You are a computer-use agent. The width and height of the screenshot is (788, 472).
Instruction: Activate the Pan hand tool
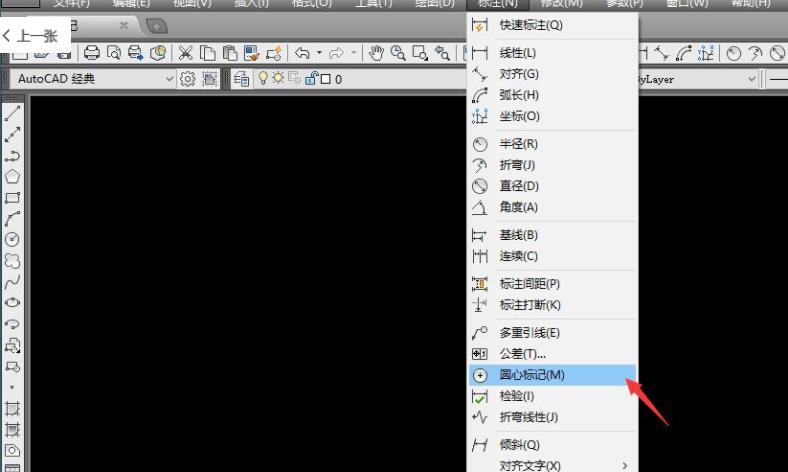pyautogui.click(x=376, y=53)
